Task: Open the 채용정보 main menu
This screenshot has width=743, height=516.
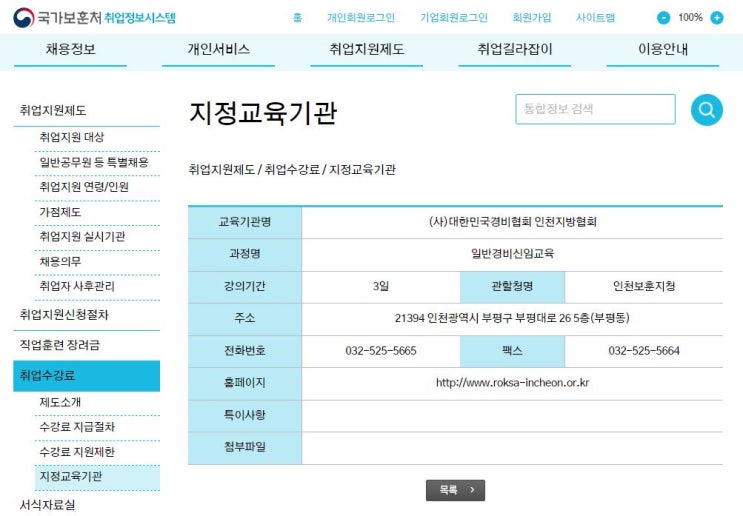Action: coord(71,49)
